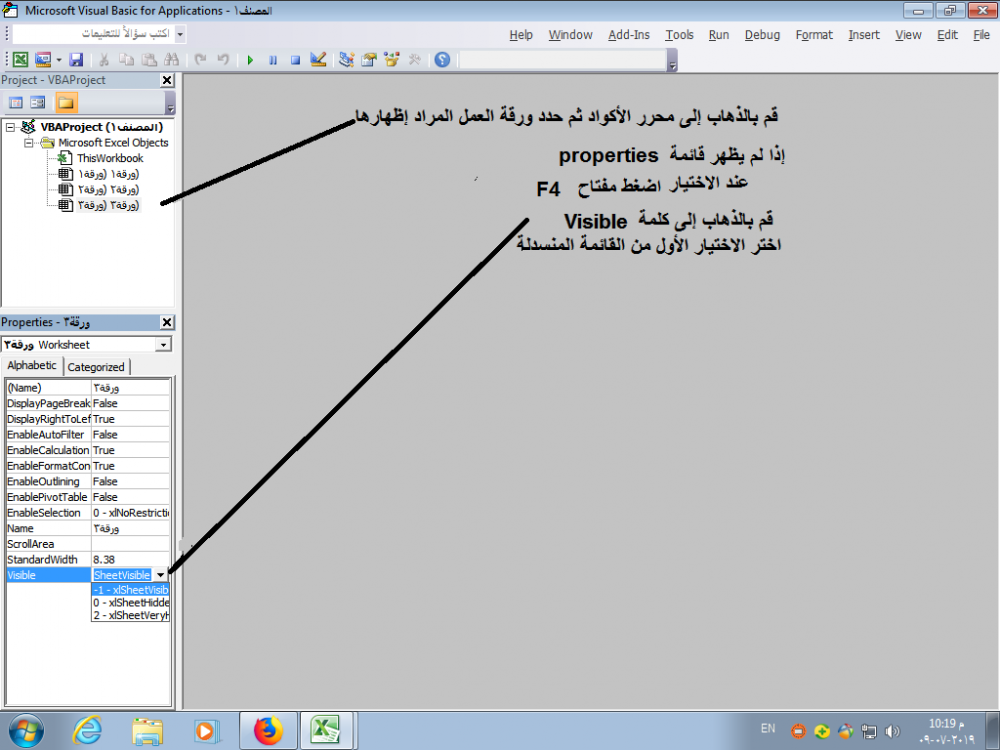The width and height of the screenshot is (1000, 750).
Task: Run the macro with green play icon
Action: click(250, 60)
